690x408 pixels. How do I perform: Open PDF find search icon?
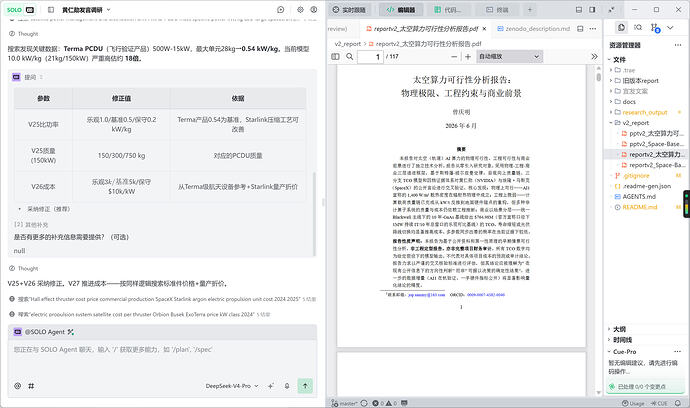[x=349, y=57]
